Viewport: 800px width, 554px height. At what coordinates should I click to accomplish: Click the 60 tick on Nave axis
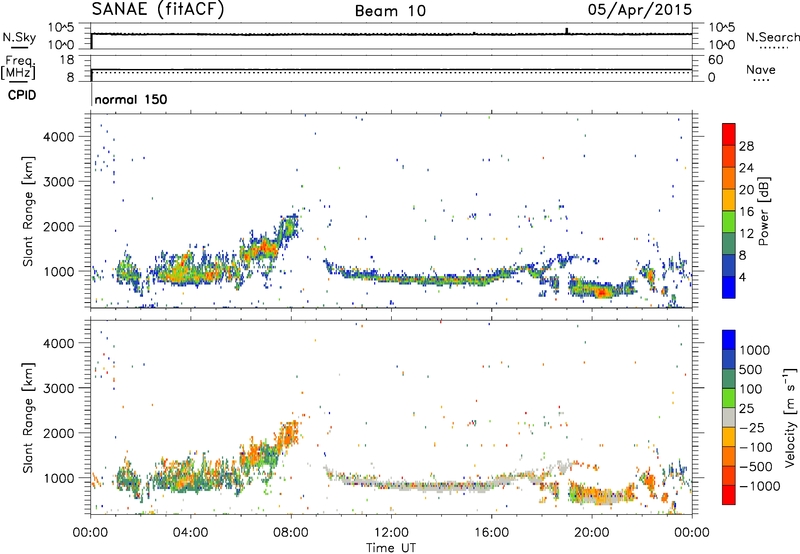tap(715, 60)
